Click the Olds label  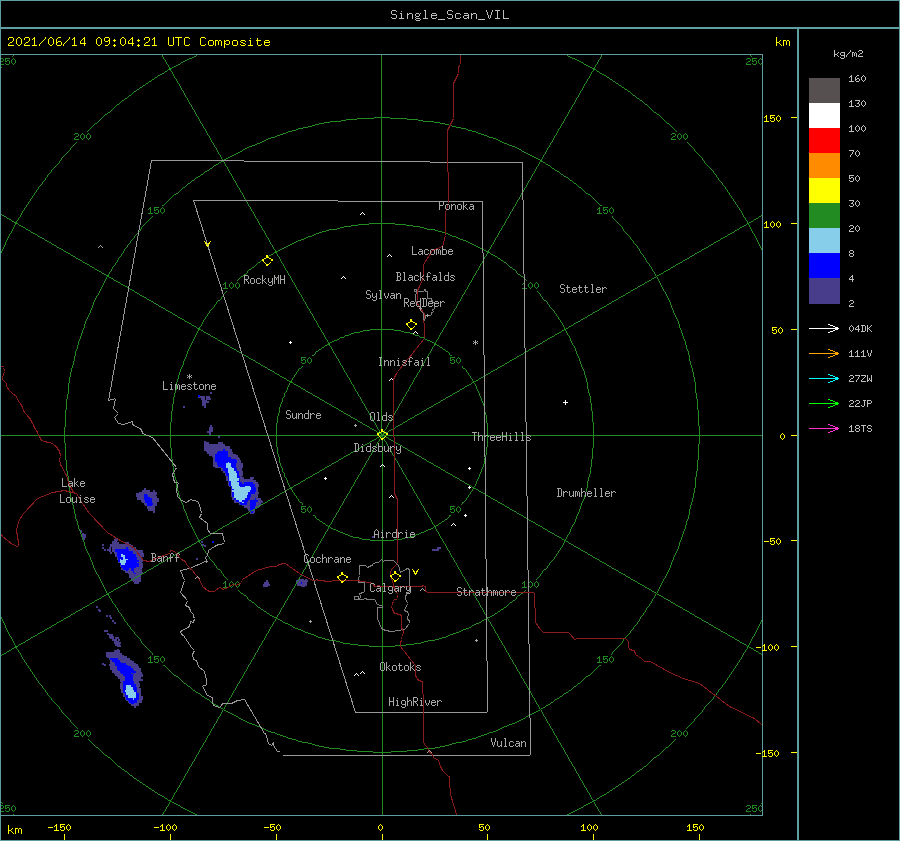(381, 417)
